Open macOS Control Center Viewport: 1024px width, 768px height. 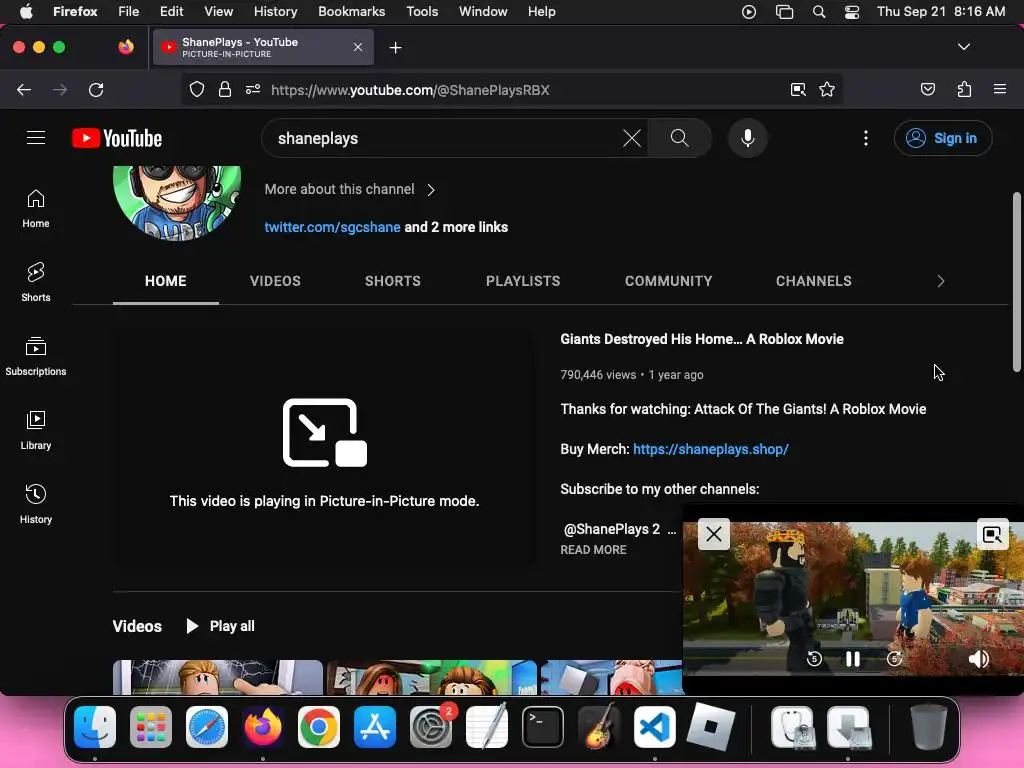click(x=852, y=12)
